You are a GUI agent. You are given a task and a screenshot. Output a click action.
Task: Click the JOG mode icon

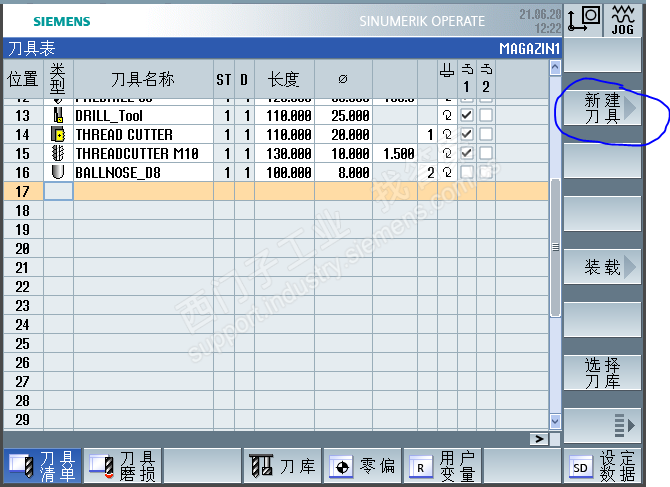[x=623, y=19]
